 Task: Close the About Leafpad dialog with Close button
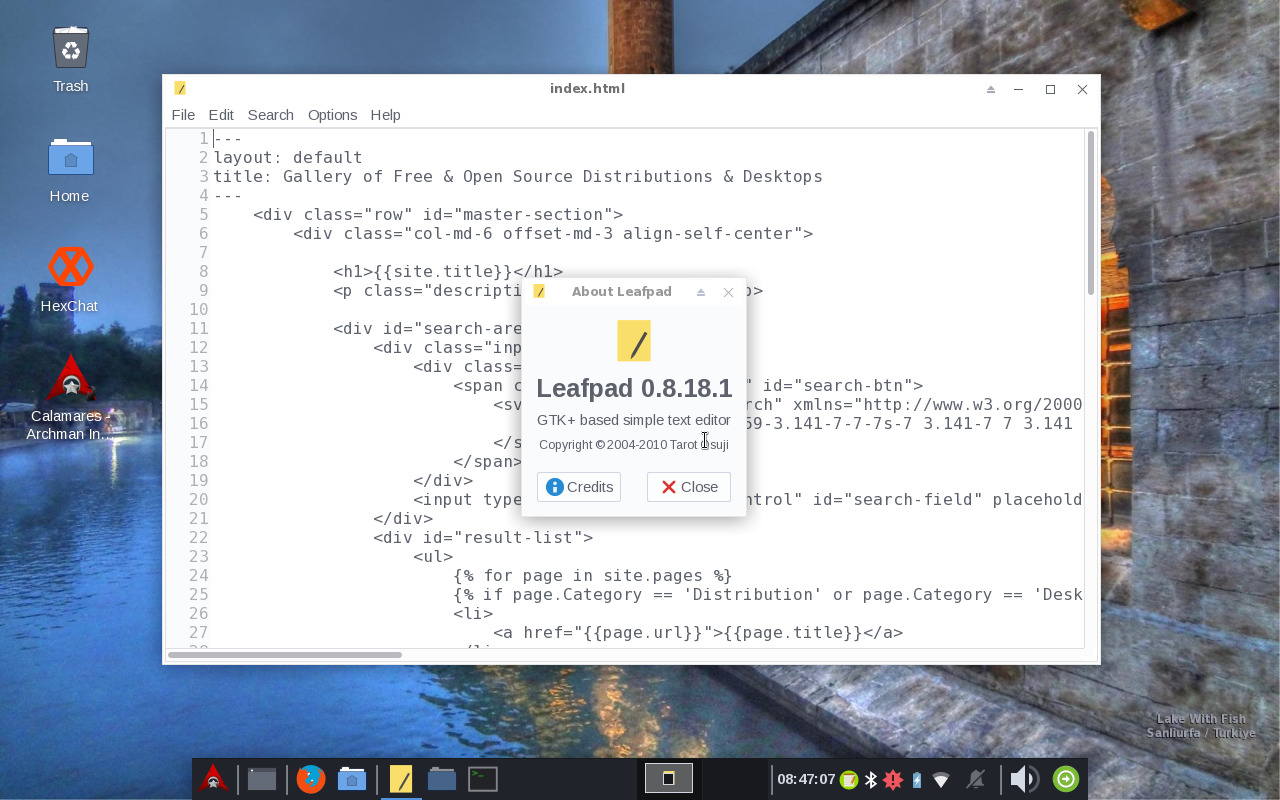point(688,487)
